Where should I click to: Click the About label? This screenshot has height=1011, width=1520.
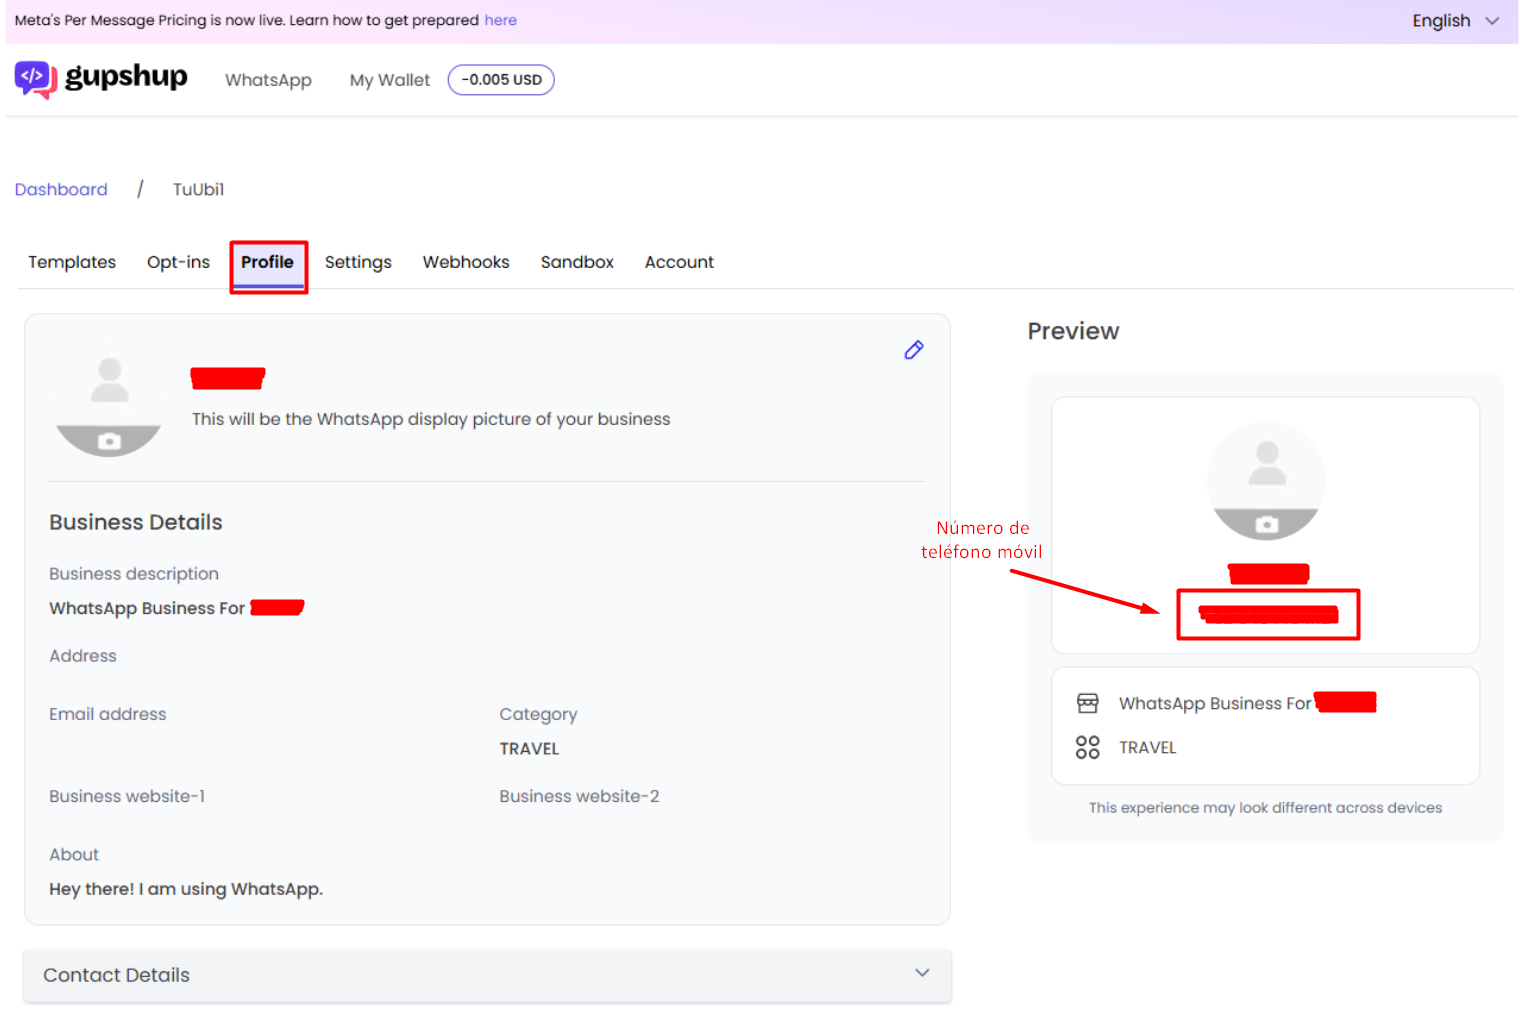coord(74,855)
